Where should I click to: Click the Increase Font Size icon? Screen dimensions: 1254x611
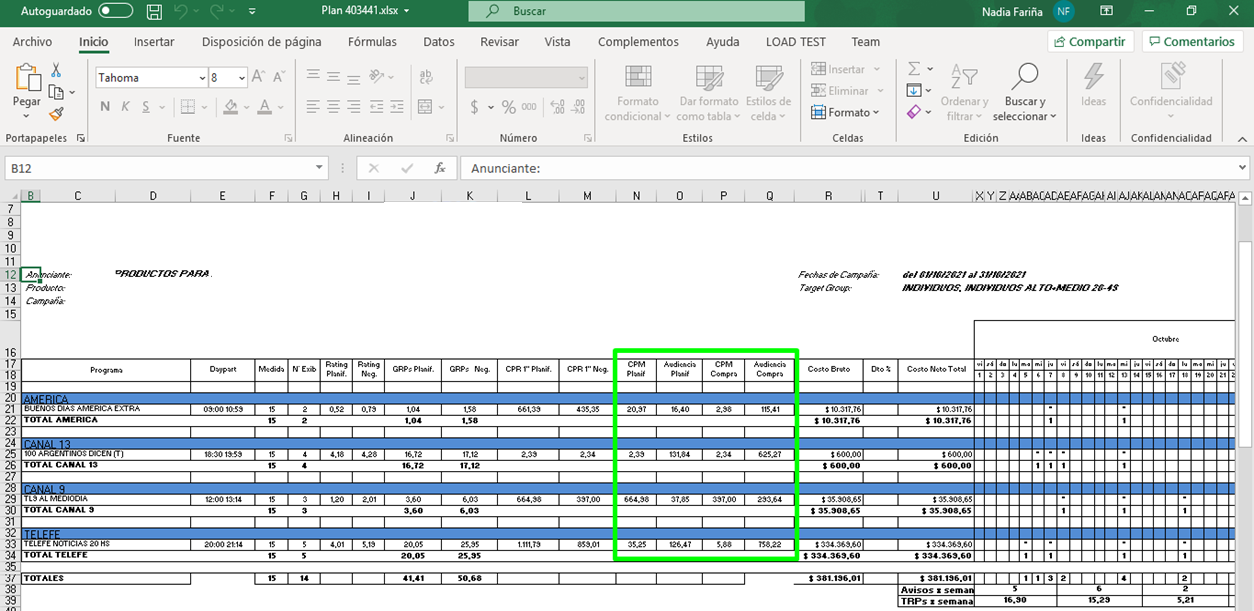click(x=259, y=77)
